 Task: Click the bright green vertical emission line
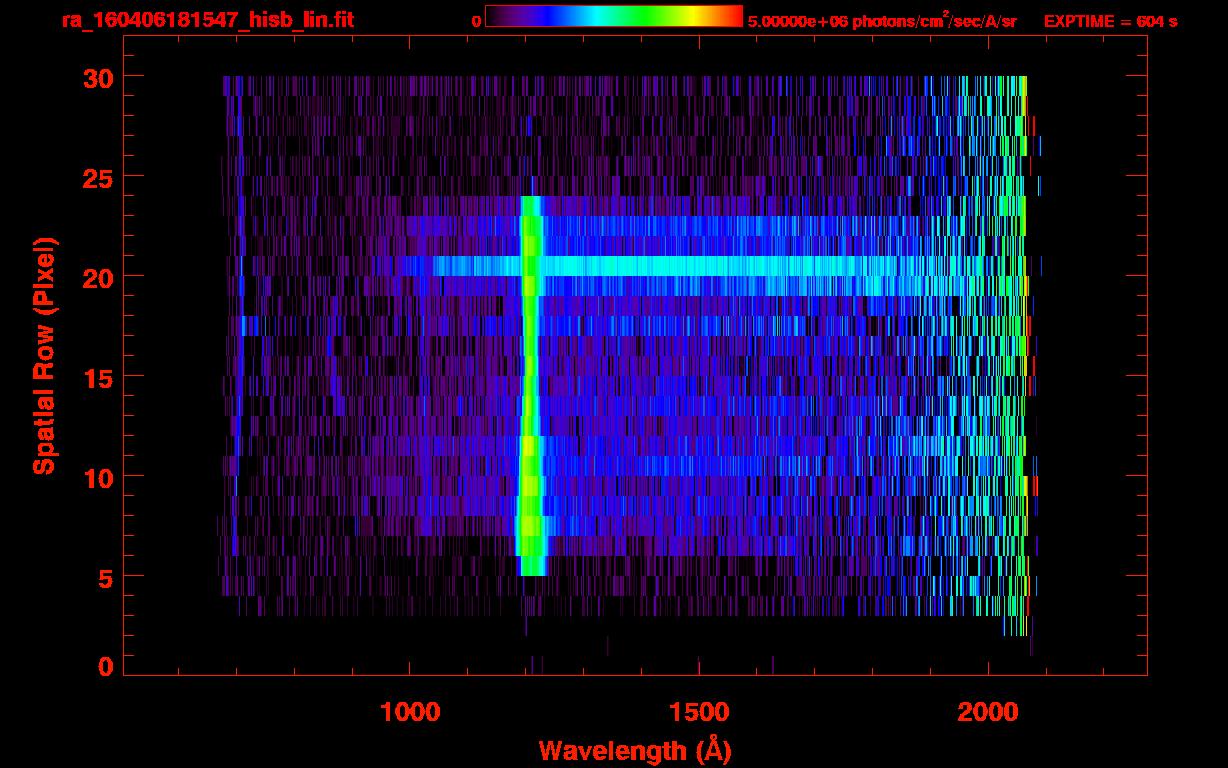530,400
